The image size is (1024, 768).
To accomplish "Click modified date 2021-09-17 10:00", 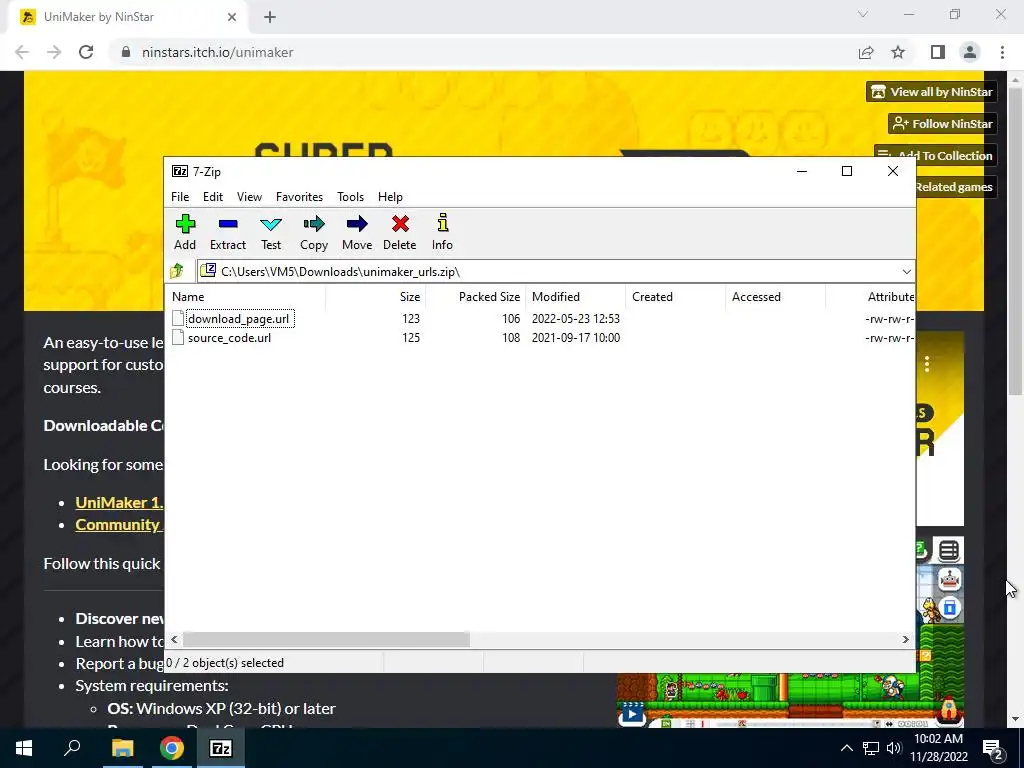I will pos(576,338).
